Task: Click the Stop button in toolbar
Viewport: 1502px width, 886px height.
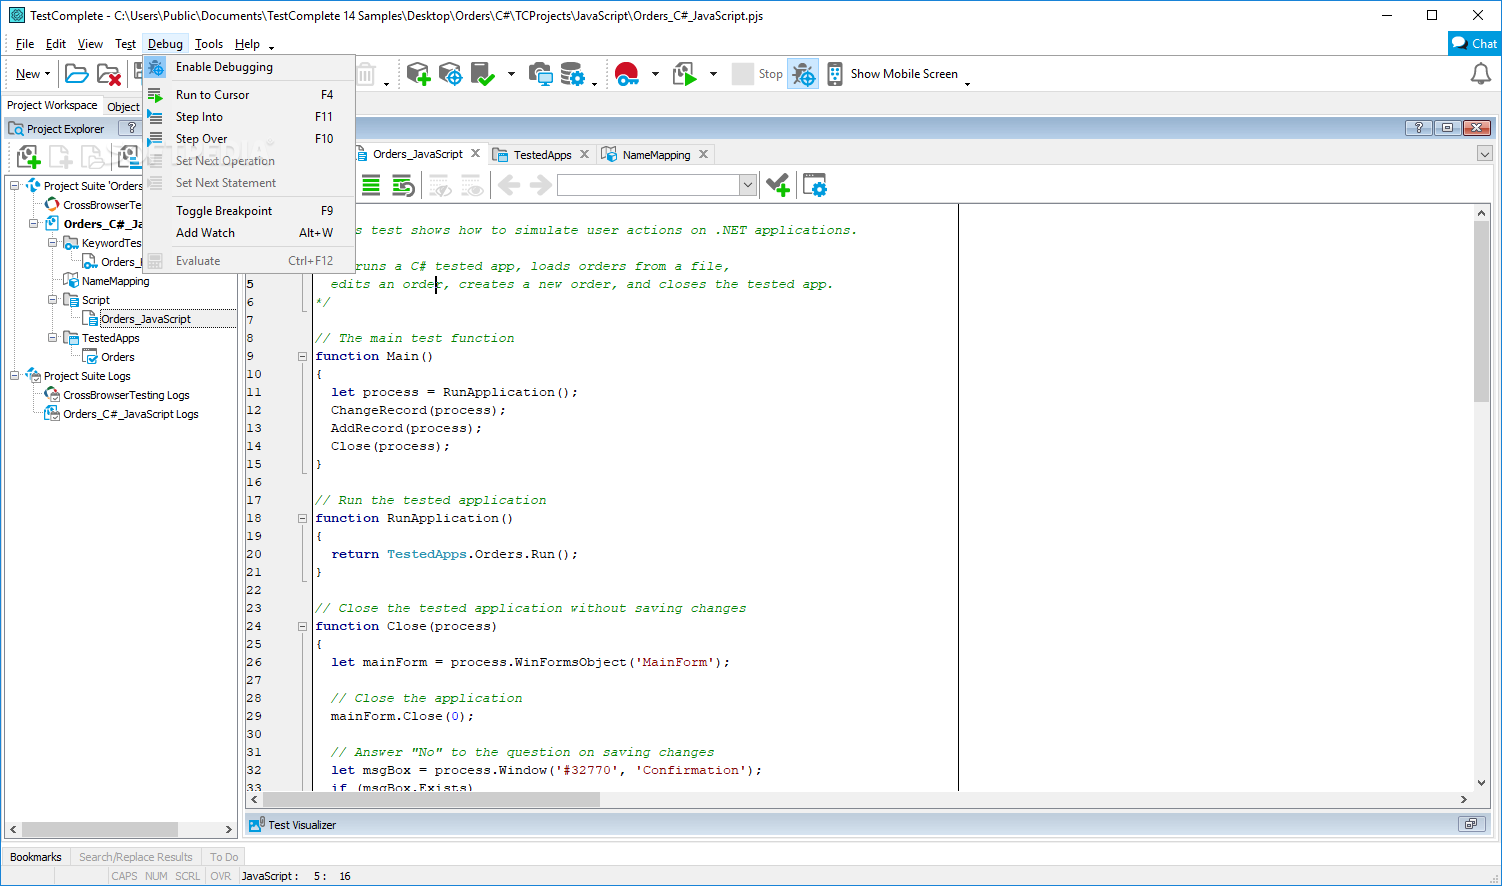Action: coord(758,74)
